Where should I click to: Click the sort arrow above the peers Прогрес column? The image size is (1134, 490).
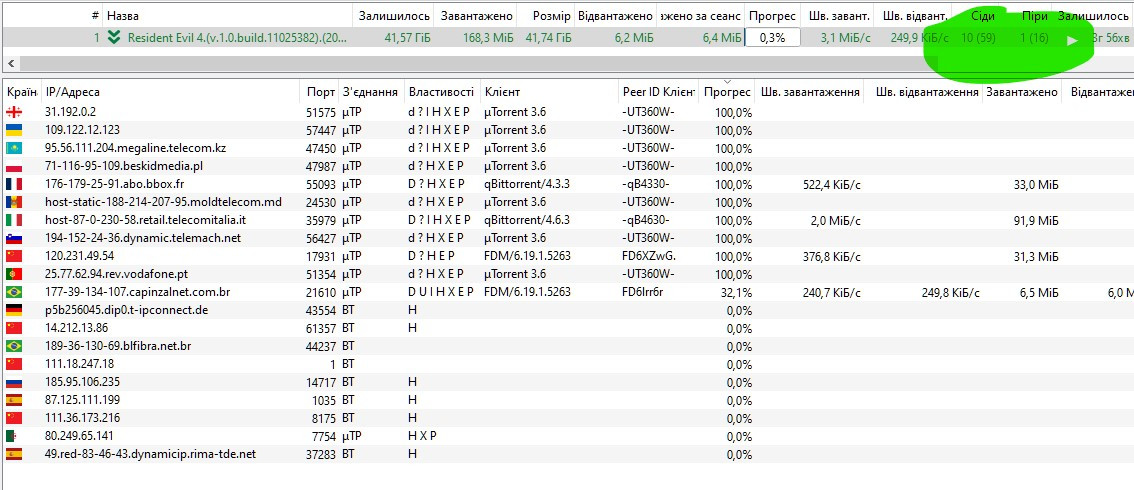click(727, 82)
